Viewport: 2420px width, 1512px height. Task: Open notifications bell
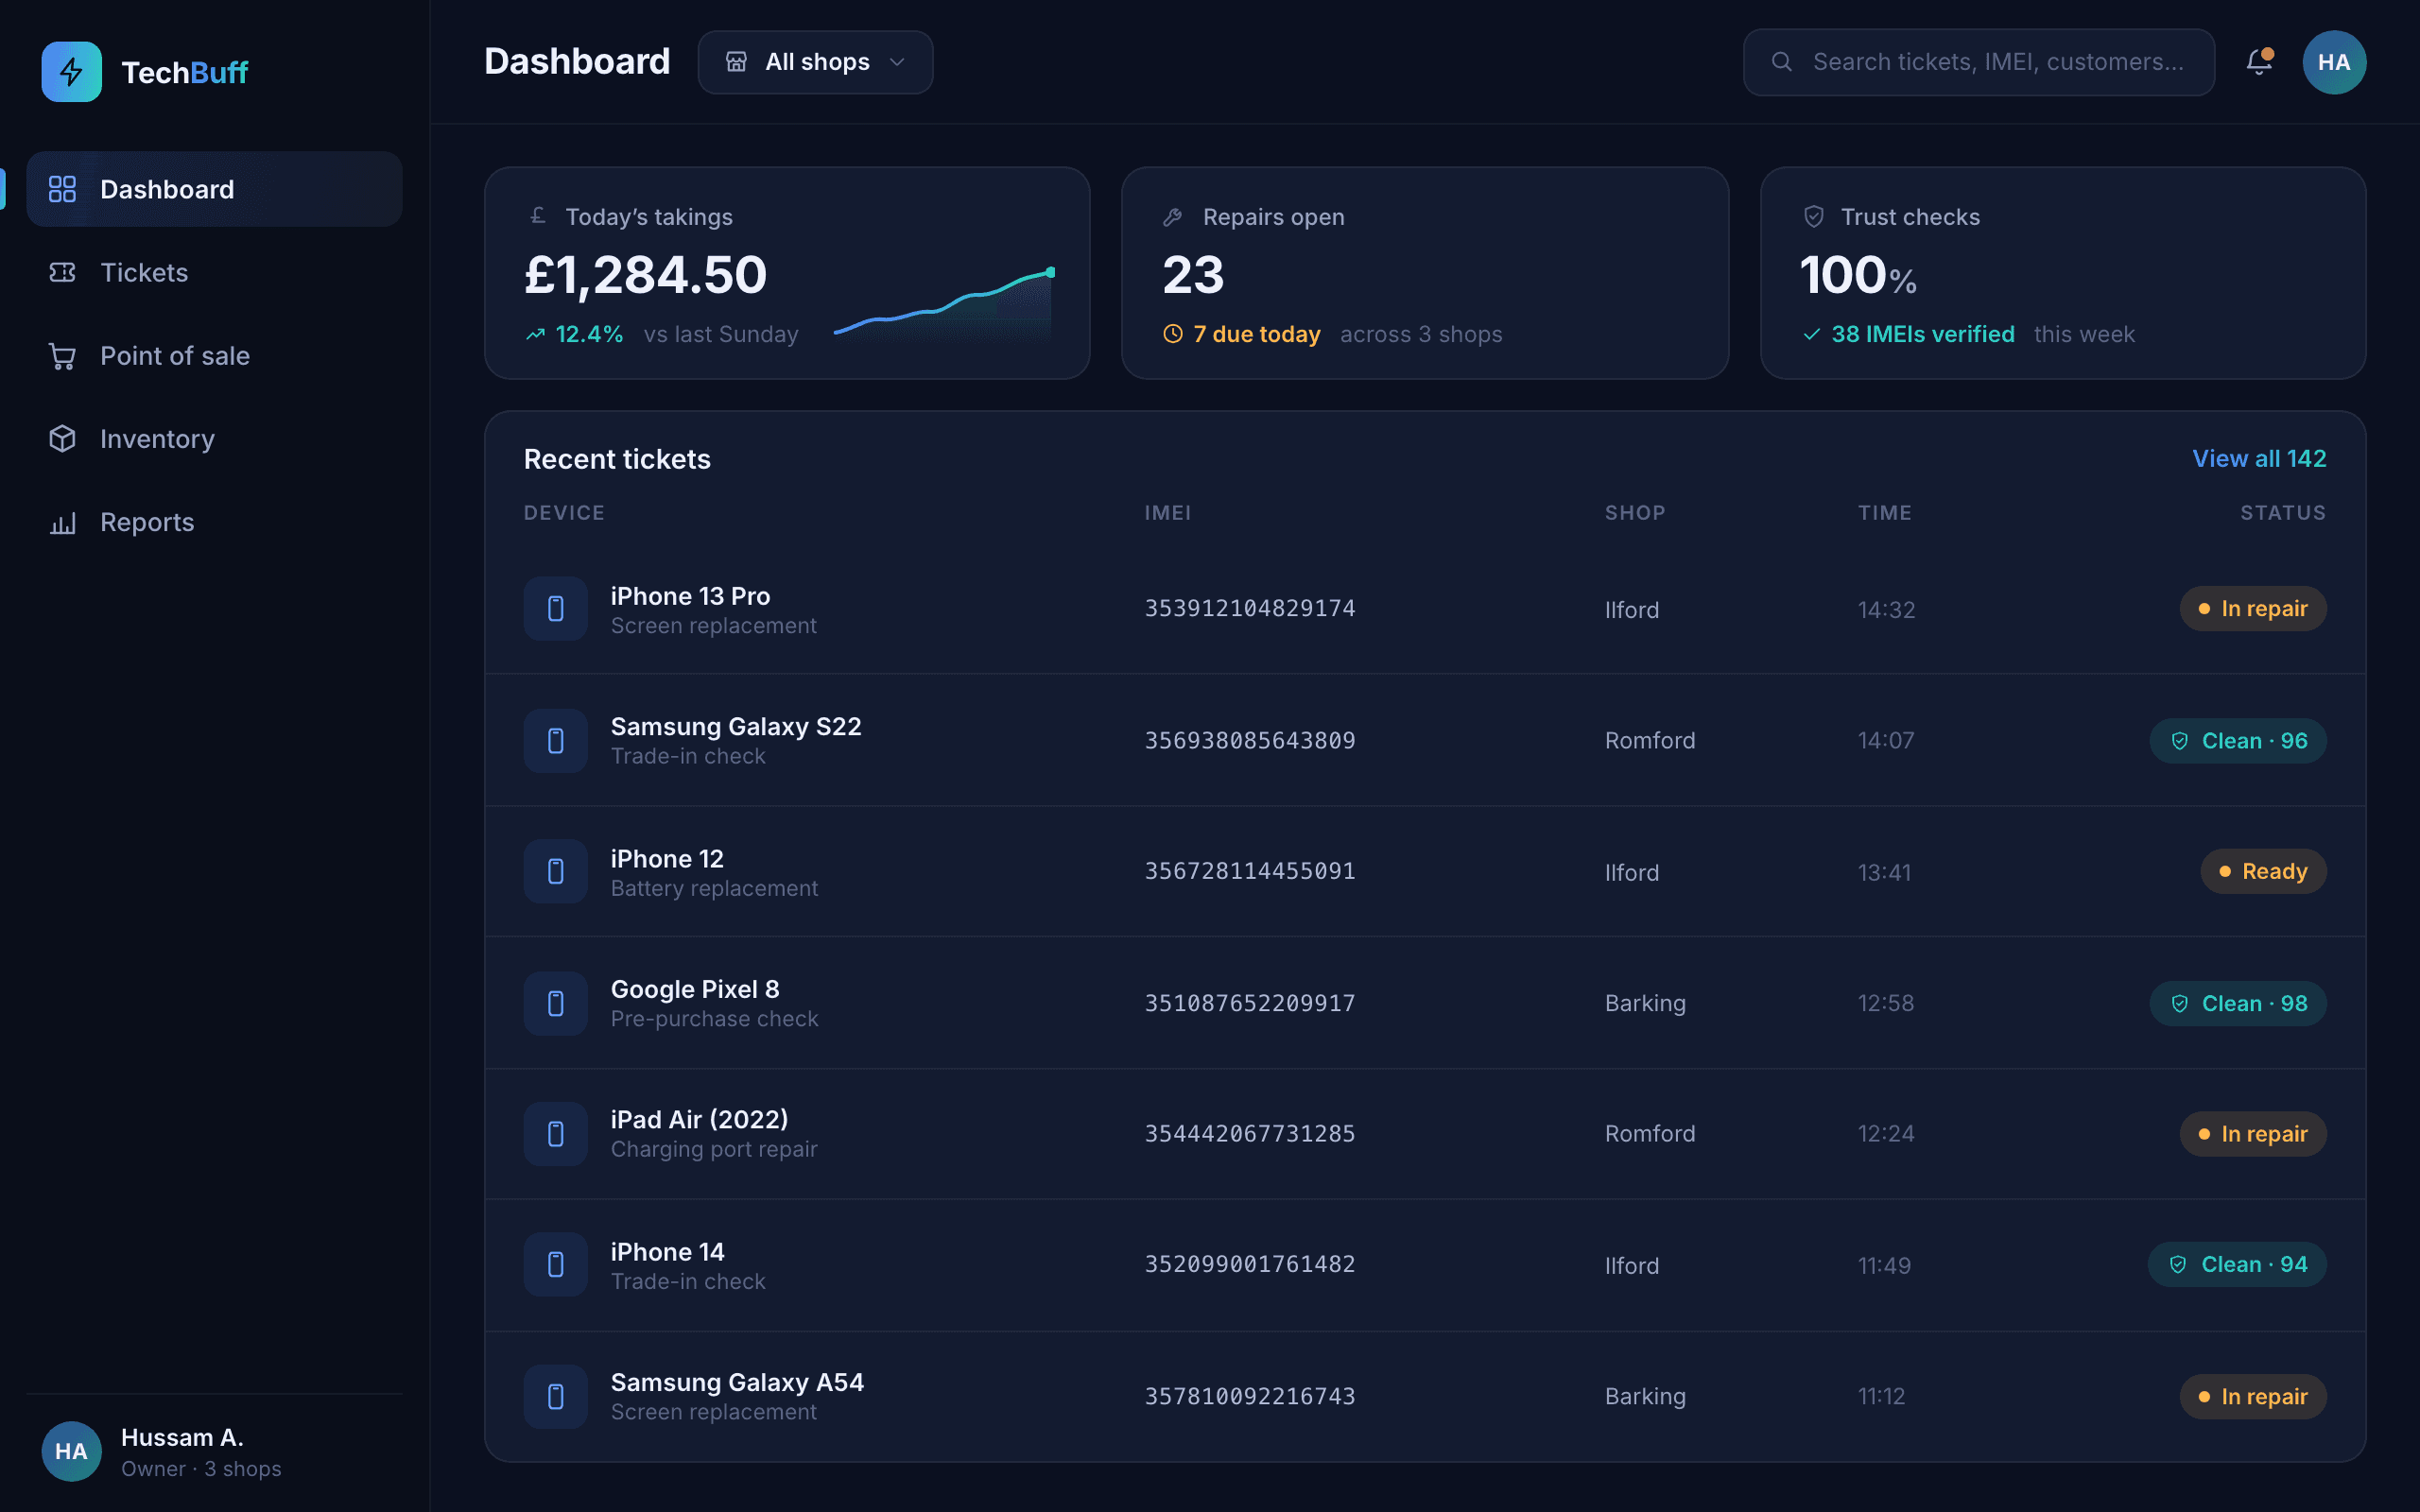[2258, 62]
